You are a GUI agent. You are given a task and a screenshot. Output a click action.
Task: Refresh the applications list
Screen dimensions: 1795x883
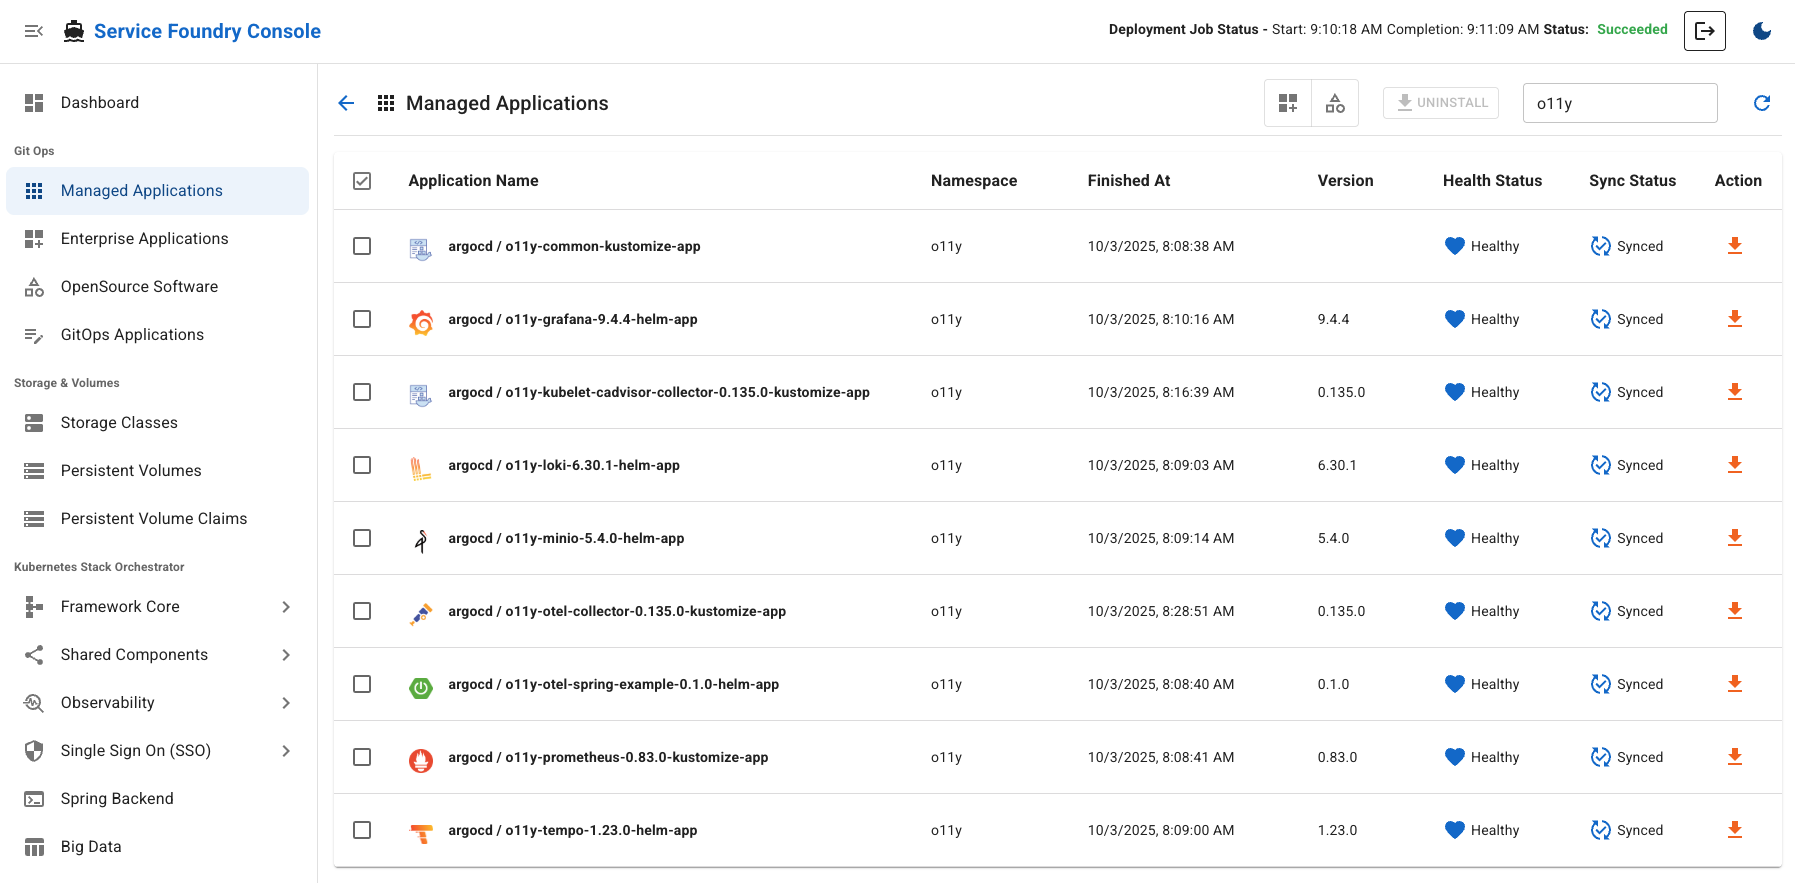(1762, 103)
